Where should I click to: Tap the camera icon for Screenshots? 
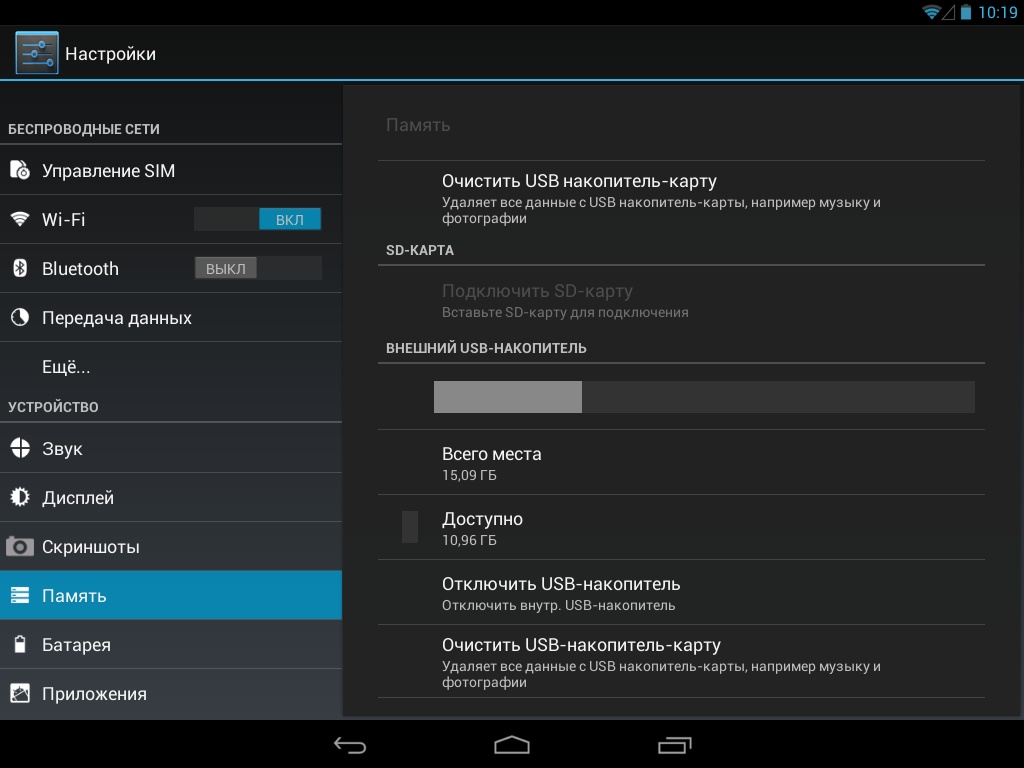click(20, 546)
